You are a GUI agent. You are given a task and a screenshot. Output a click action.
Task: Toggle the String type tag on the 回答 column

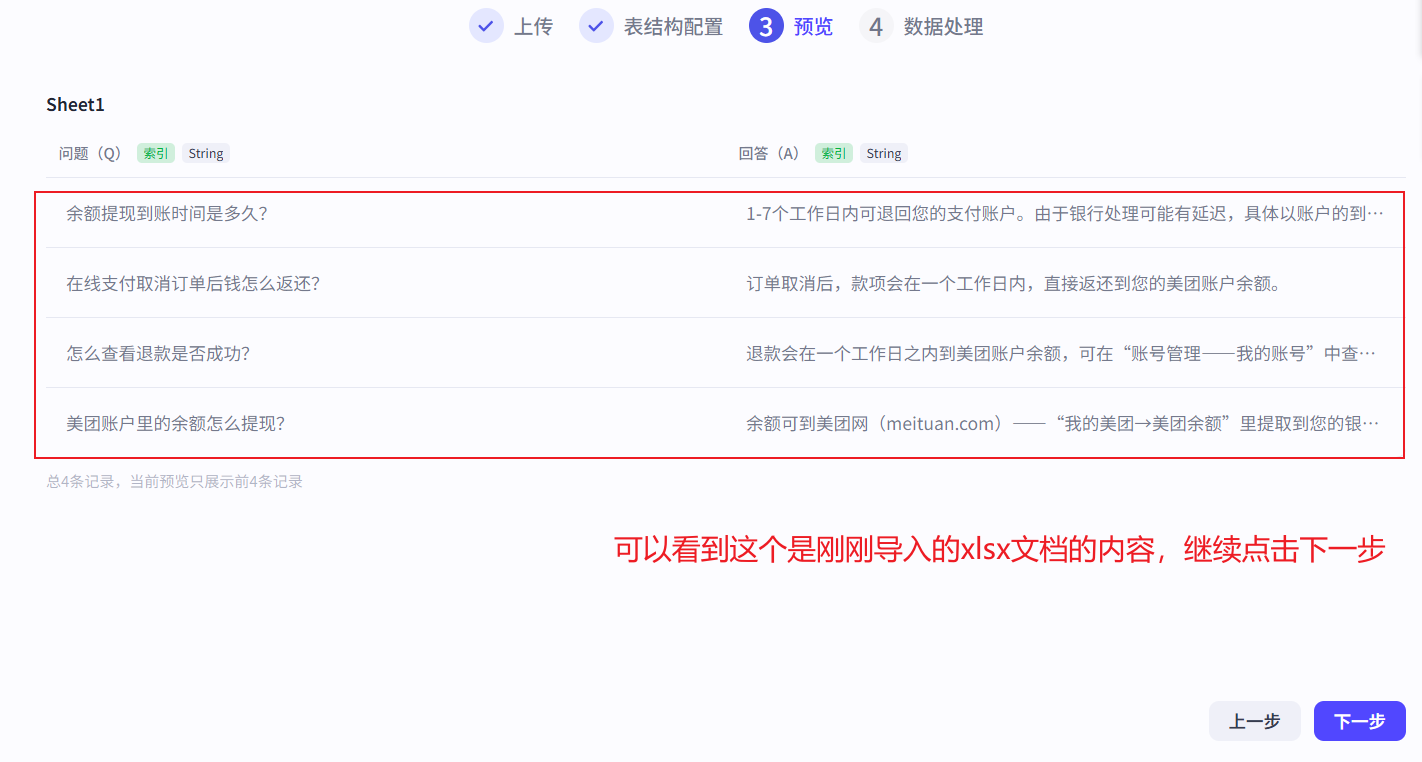click(884, 153)
